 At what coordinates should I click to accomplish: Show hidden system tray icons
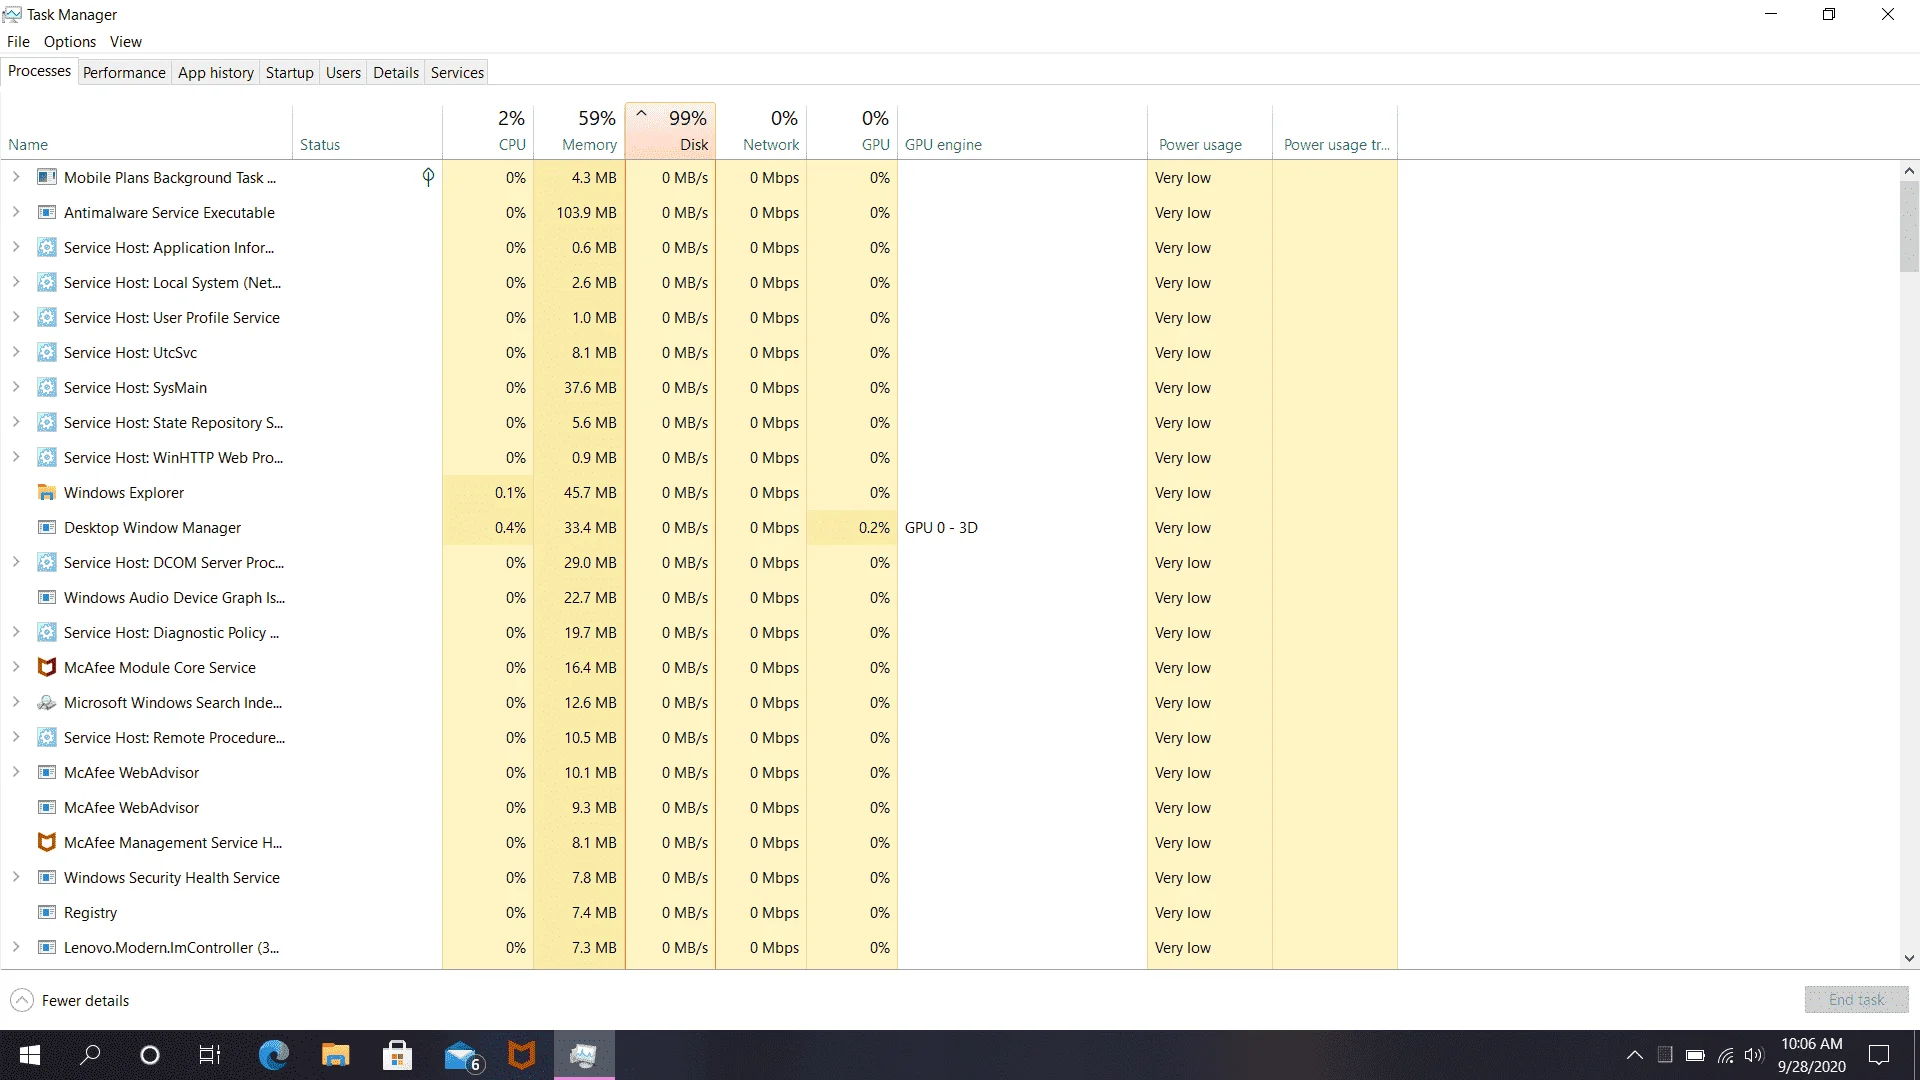[1635, 1055]
